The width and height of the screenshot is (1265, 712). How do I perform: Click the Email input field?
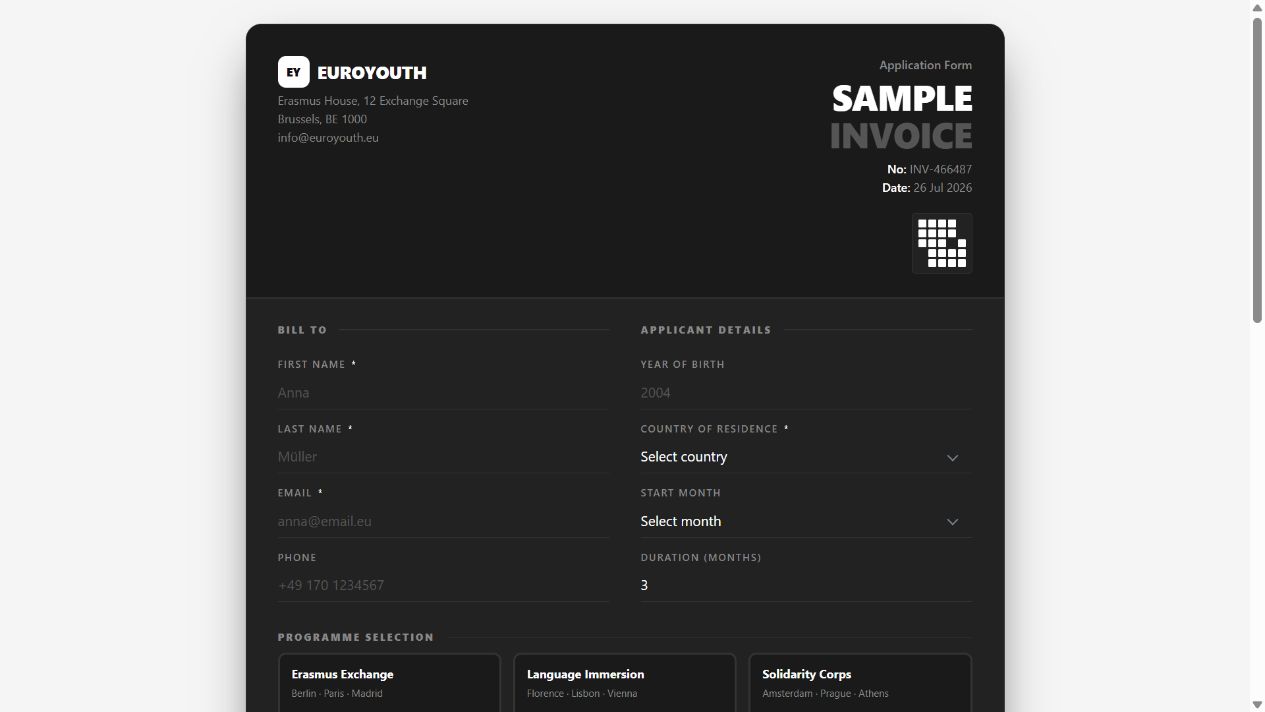(x=443, y=521)
